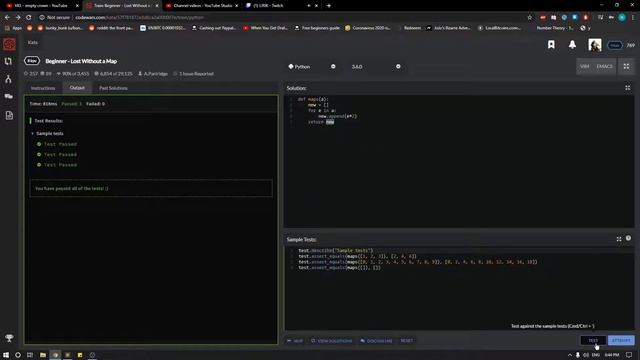Expand the Sample Tests panel fullscreen icon
The height and width of the screenshot is (360, 640).
(x=619, y=239)
